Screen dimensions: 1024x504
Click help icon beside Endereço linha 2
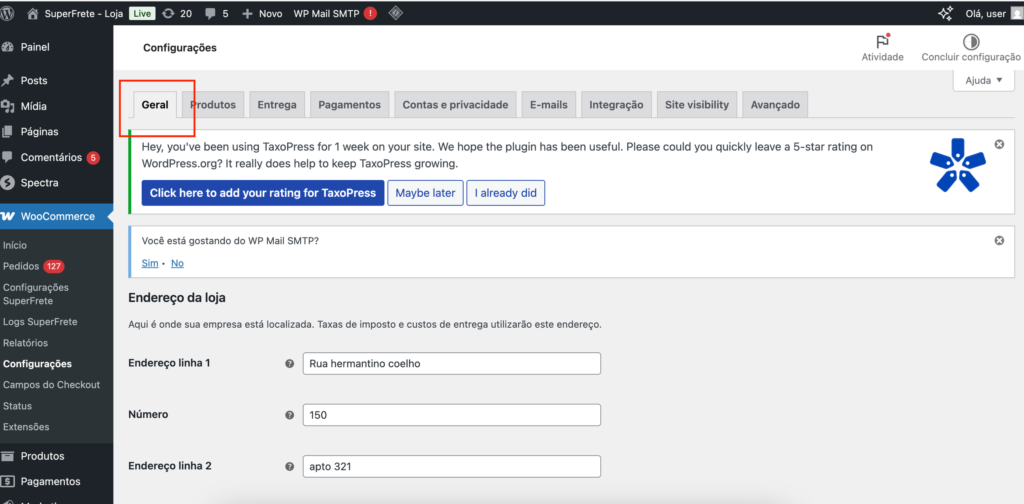(289, 467)
